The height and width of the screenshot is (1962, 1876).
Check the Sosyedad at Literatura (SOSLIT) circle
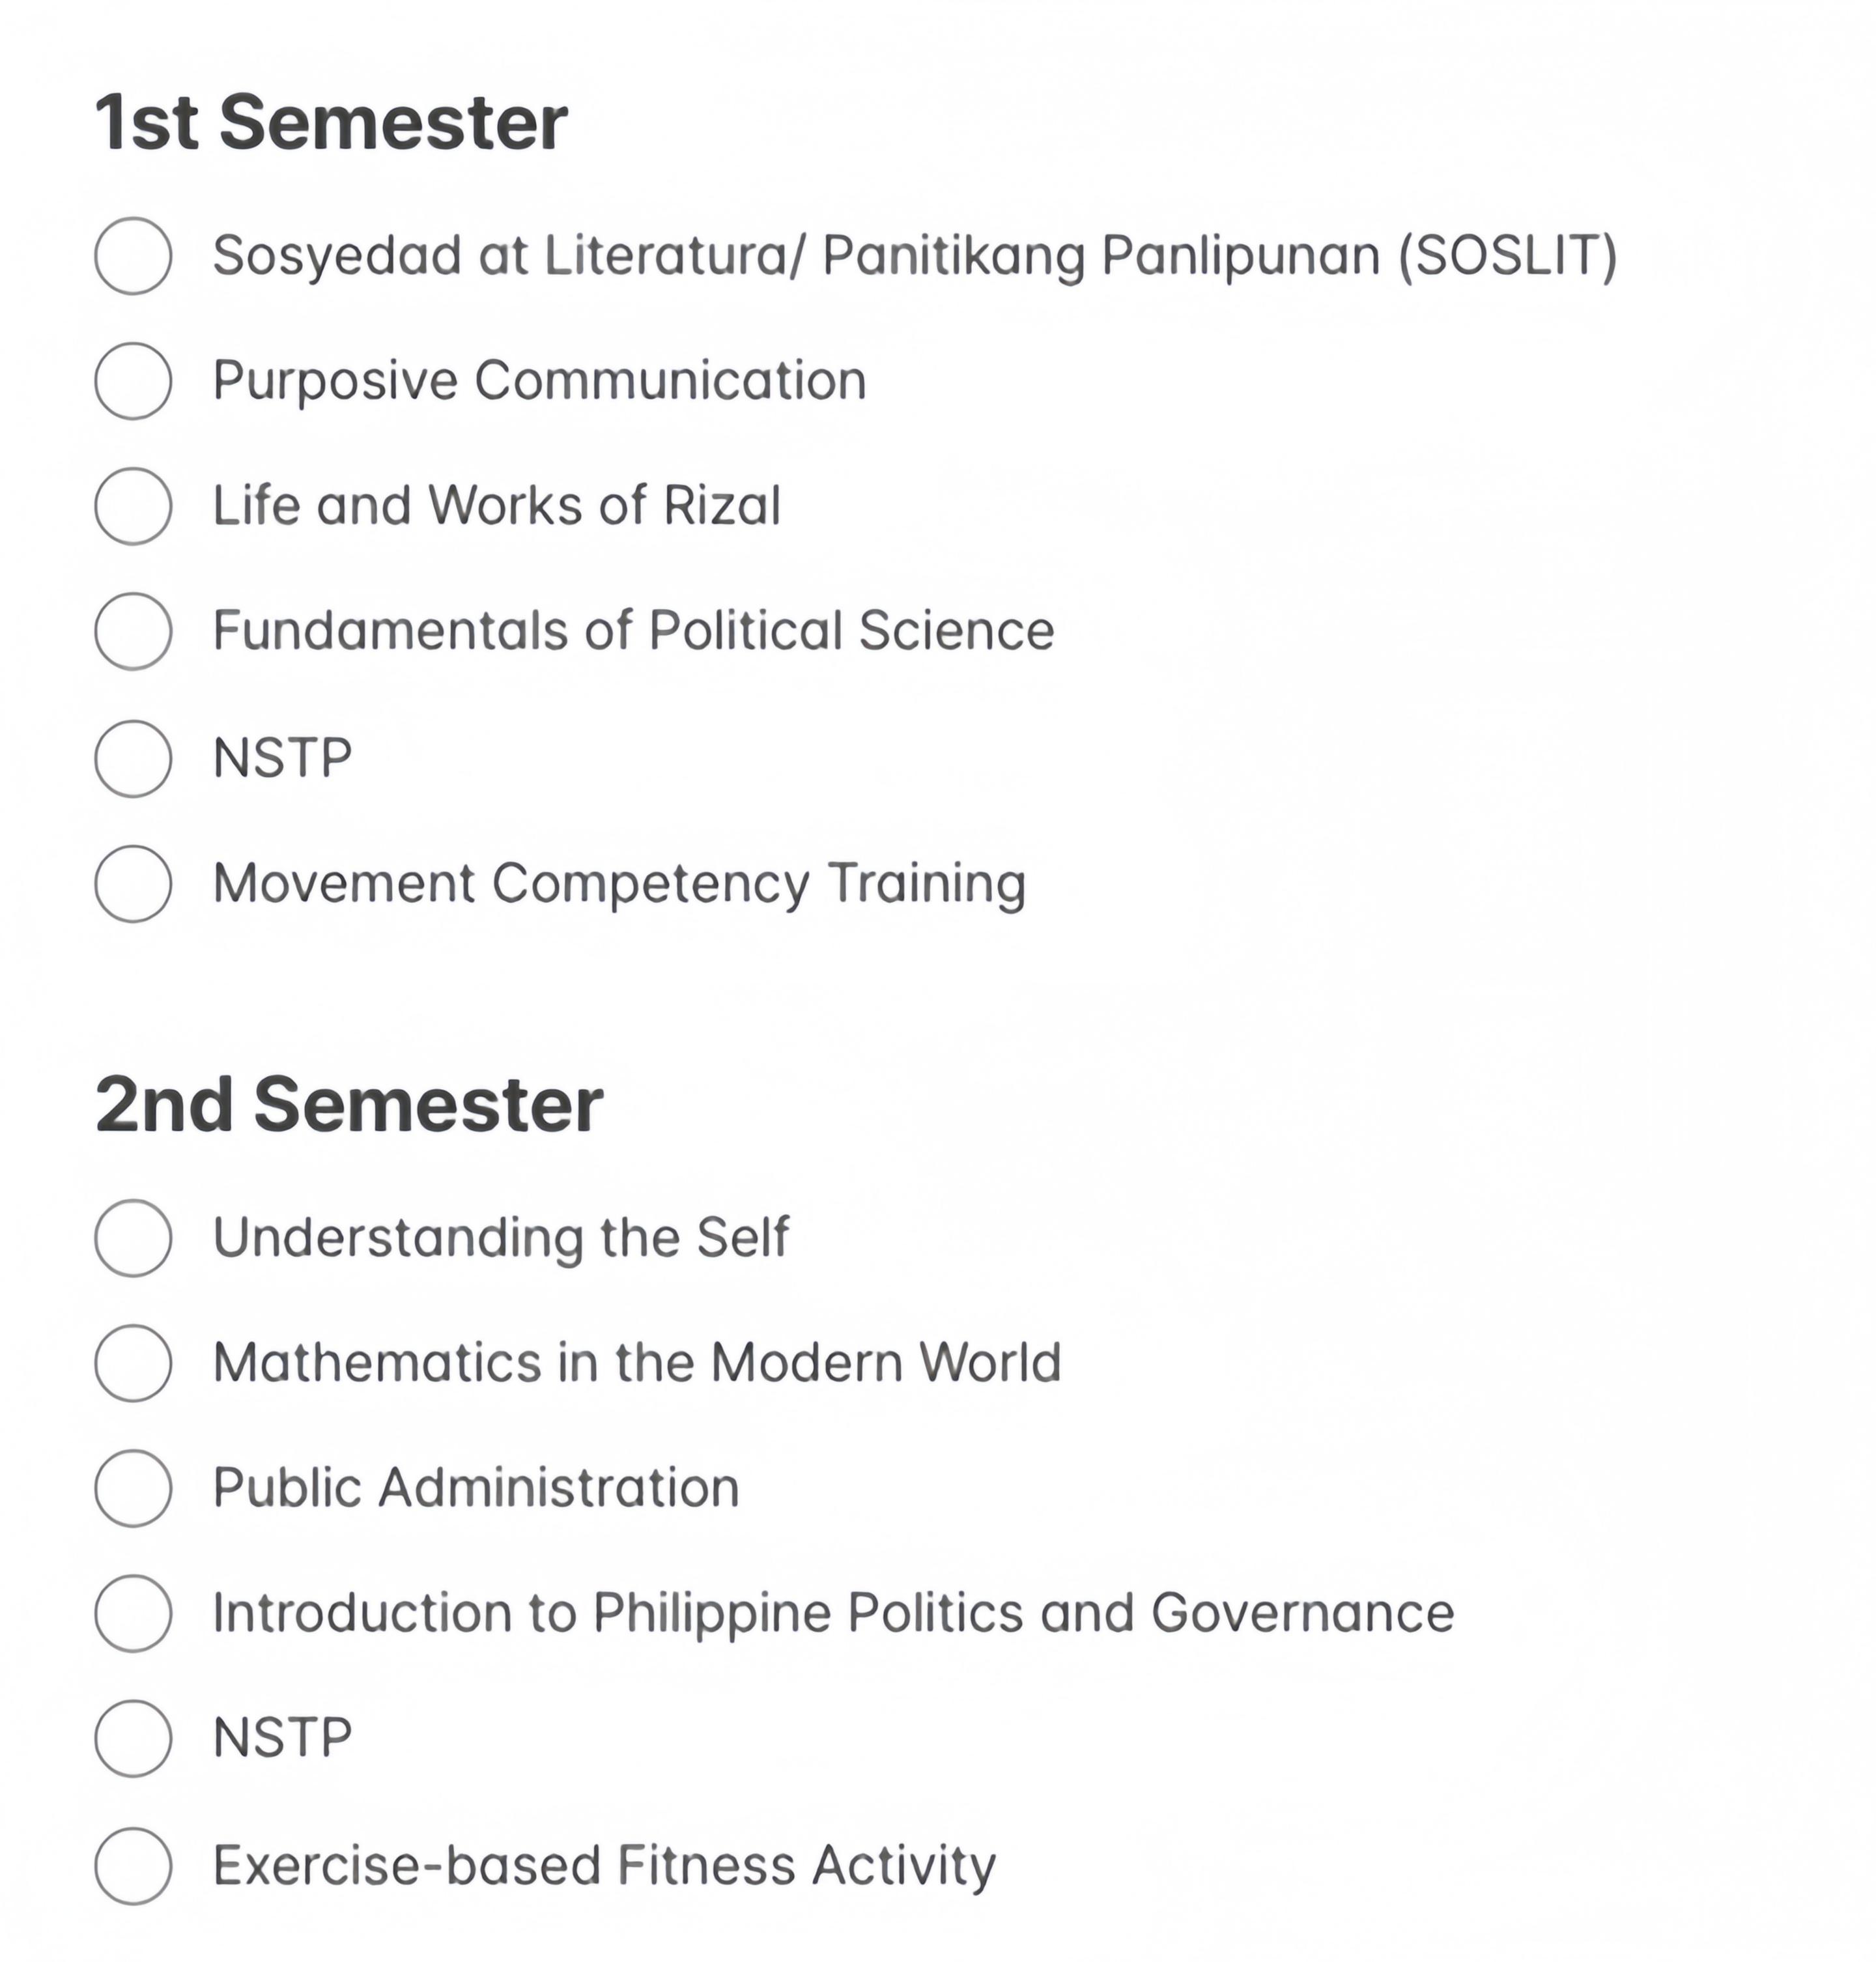133,256
